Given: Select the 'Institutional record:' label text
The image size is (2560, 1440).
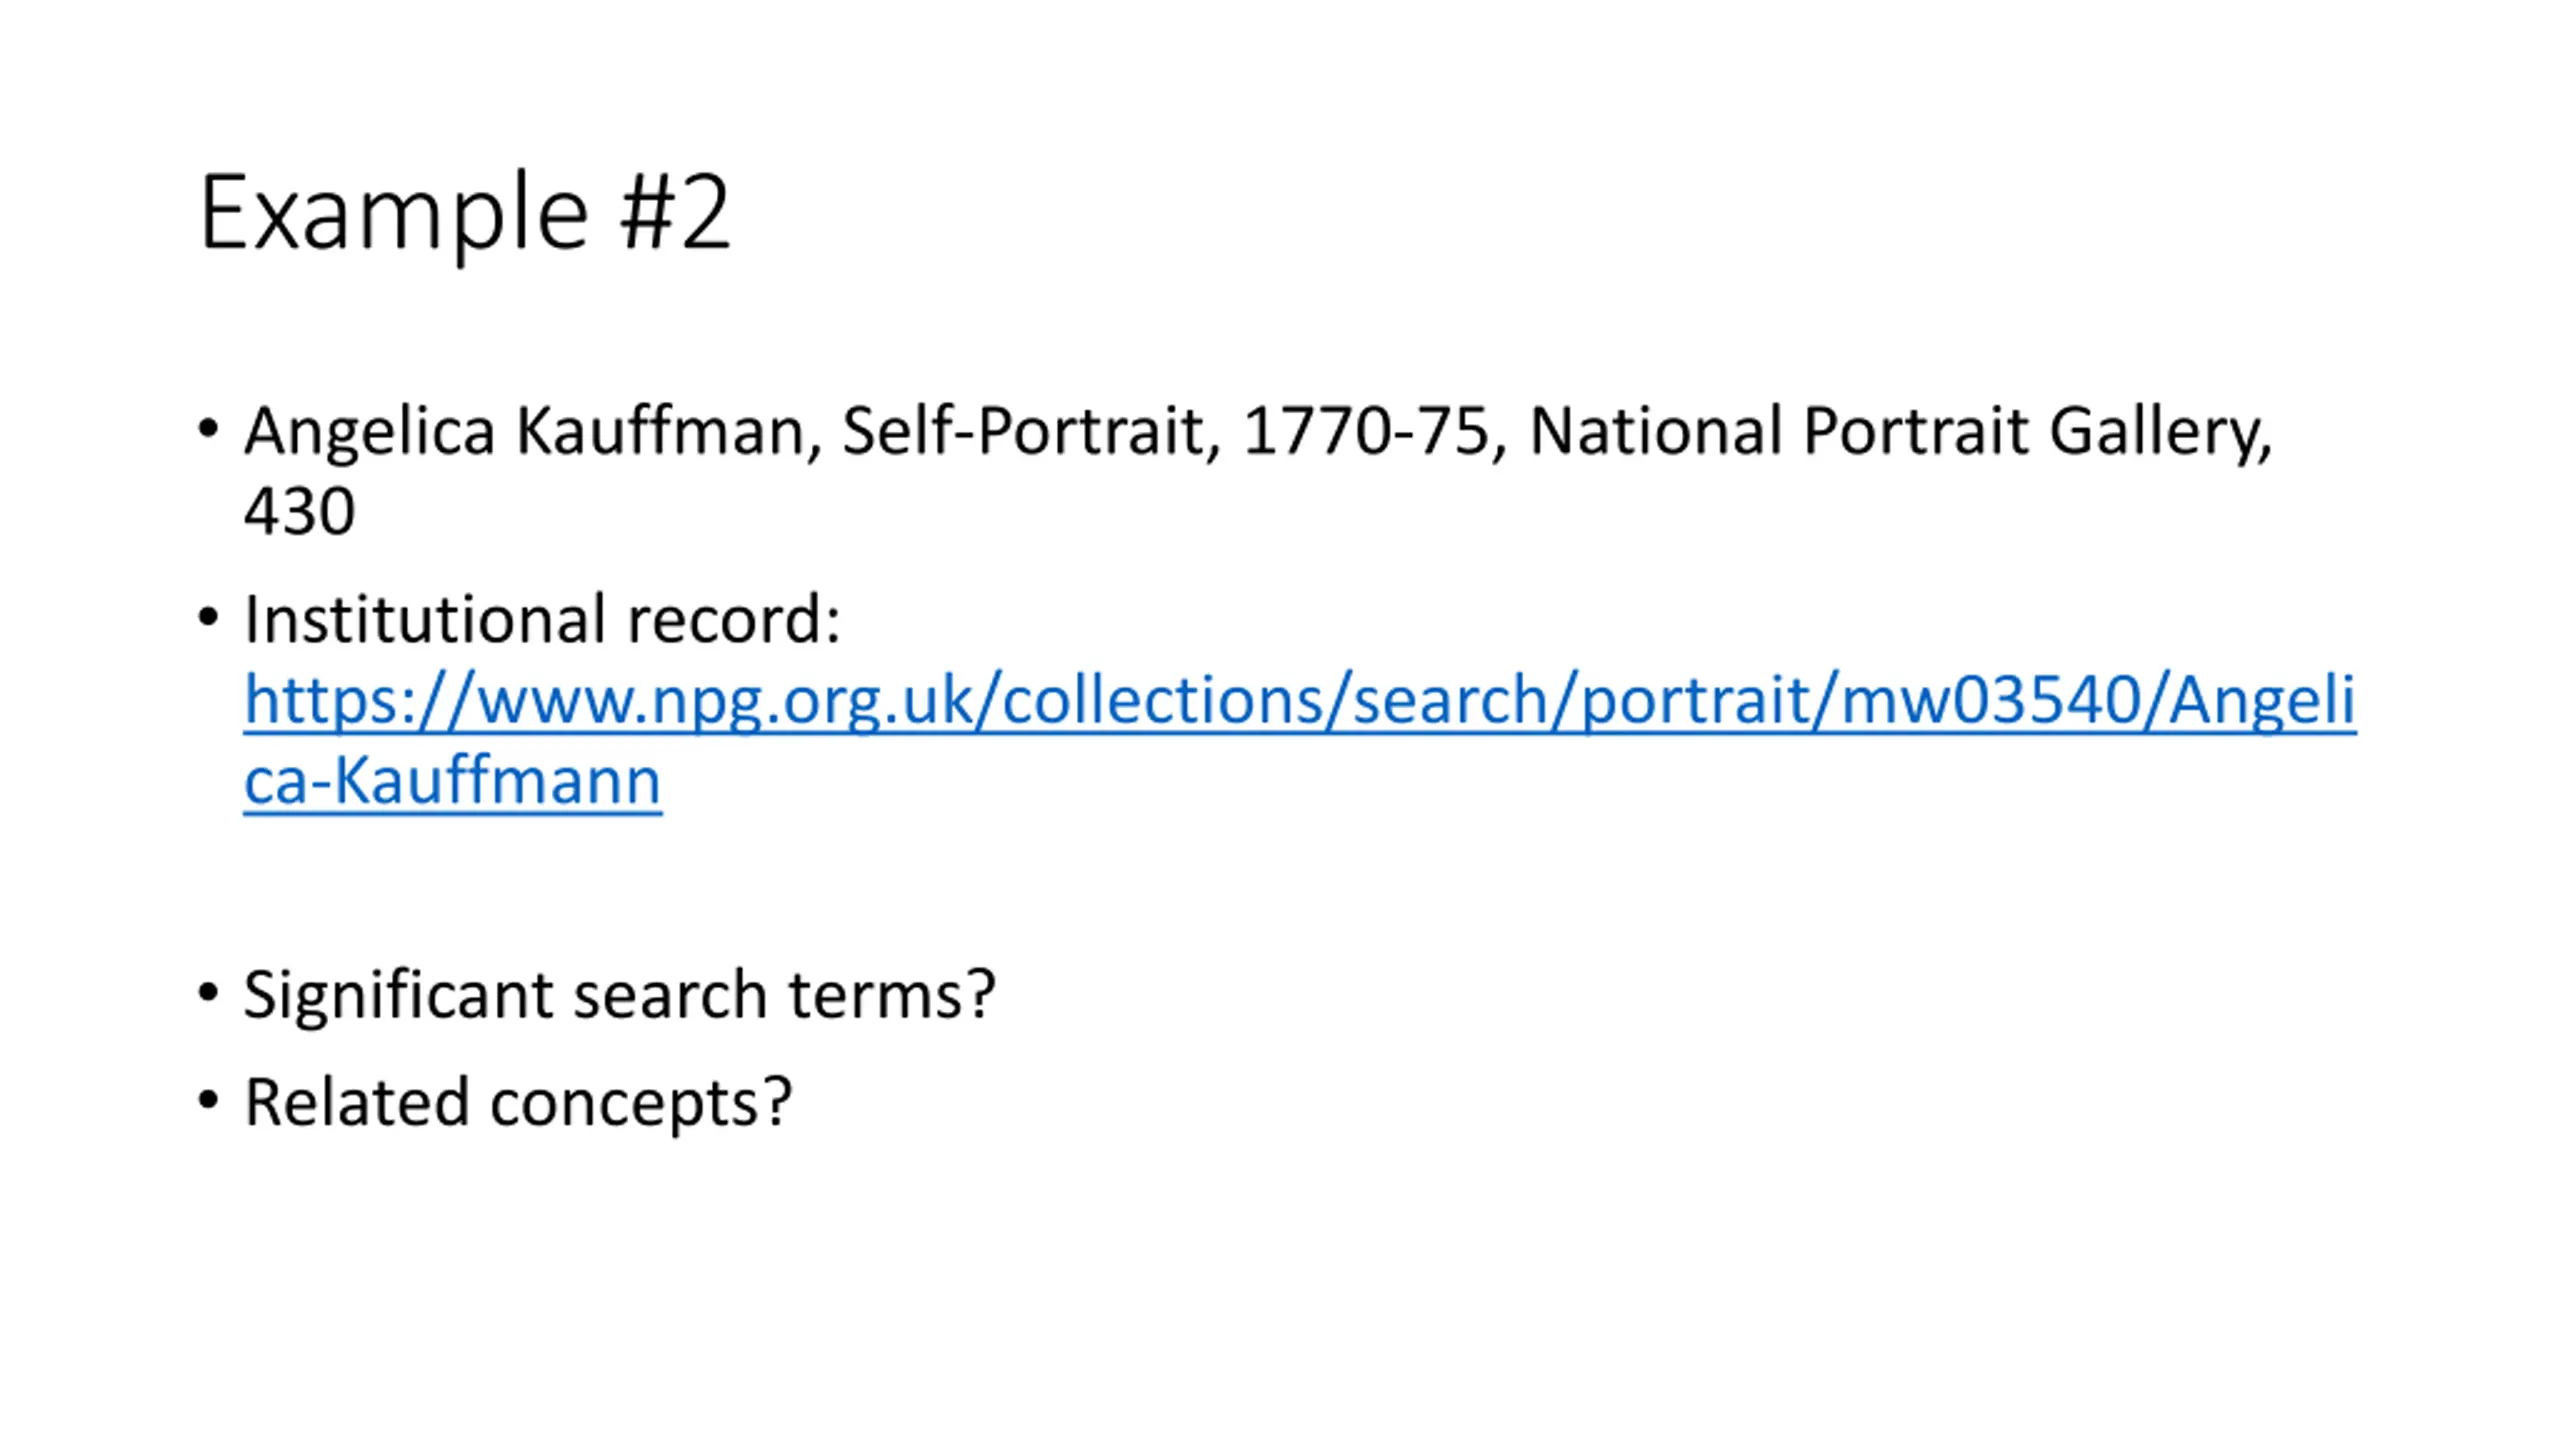Looking at the screenshot, I should (x=542, y=620).
